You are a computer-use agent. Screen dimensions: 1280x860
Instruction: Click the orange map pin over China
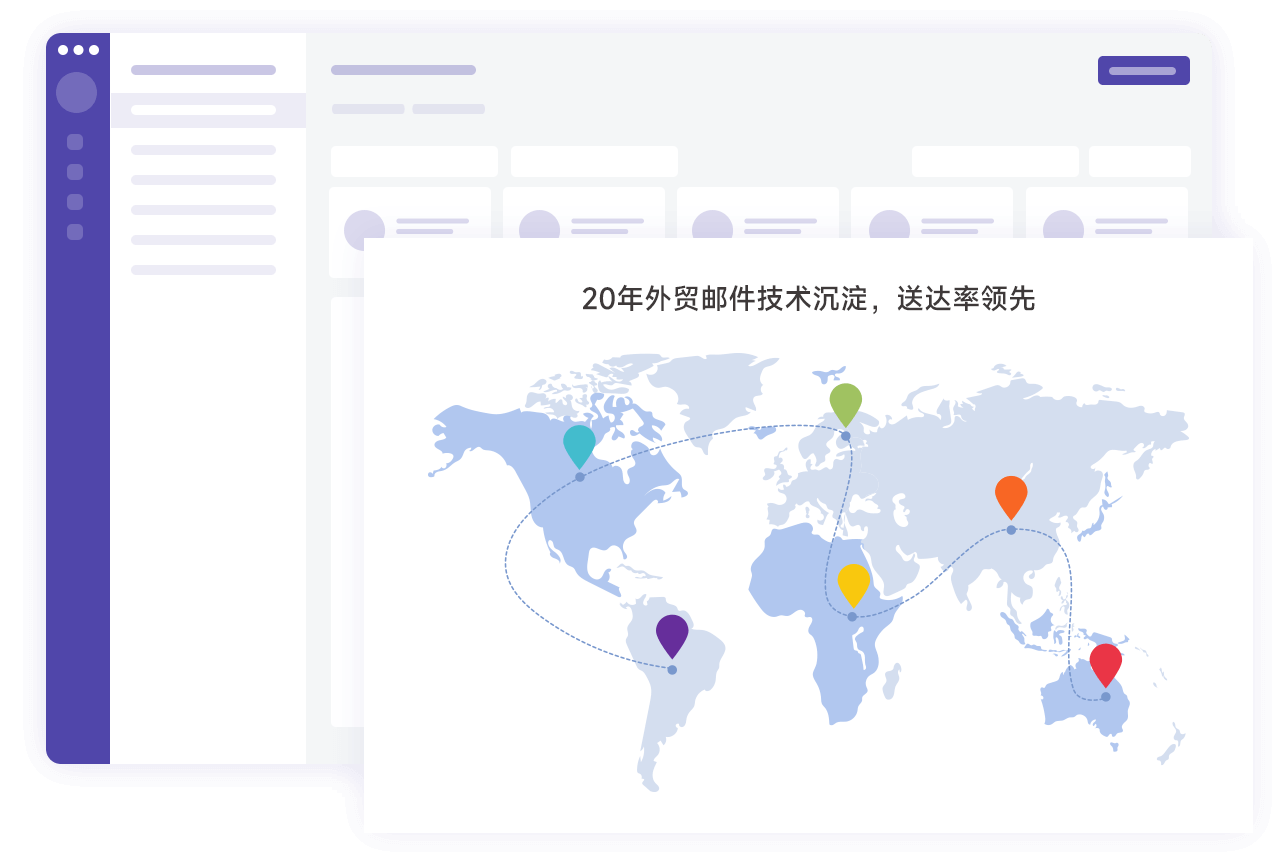pyautogui.click(x=1011, y=498)
